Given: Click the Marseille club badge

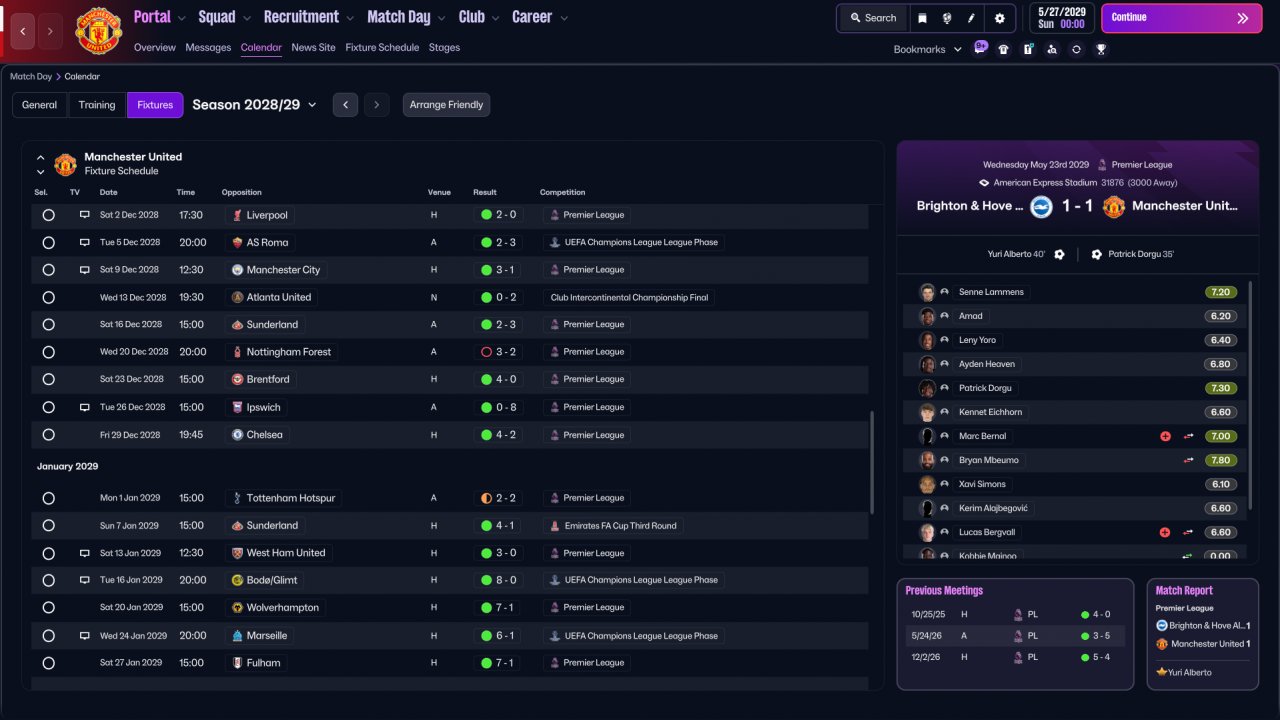Looking at the screenshot, I should point(238,635).
